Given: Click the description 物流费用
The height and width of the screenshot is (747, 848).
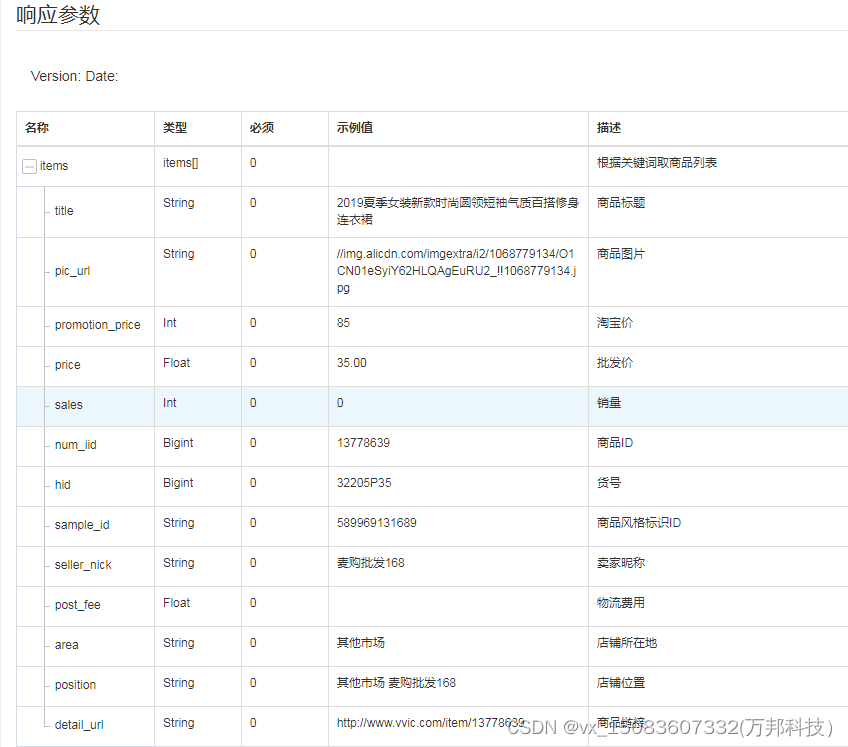Looking at the screenshot, I should click(621, 603).
